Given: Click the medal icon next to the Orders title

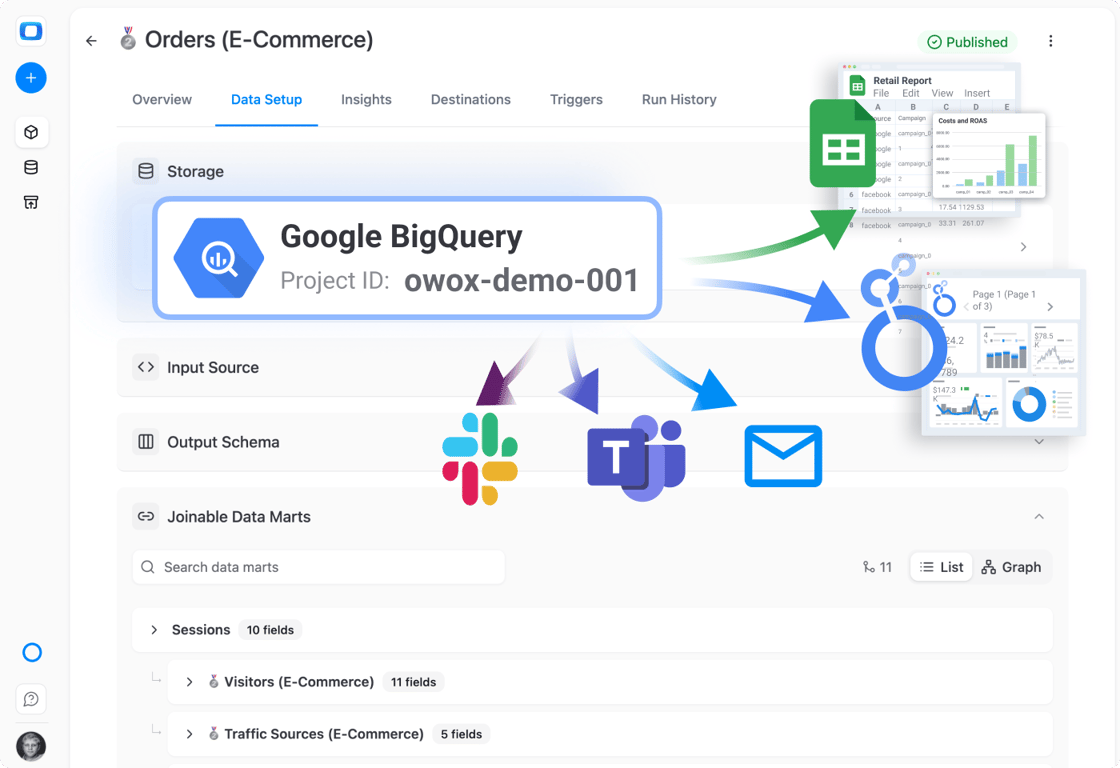Looking at the screenshot, I should coord(128,39).
